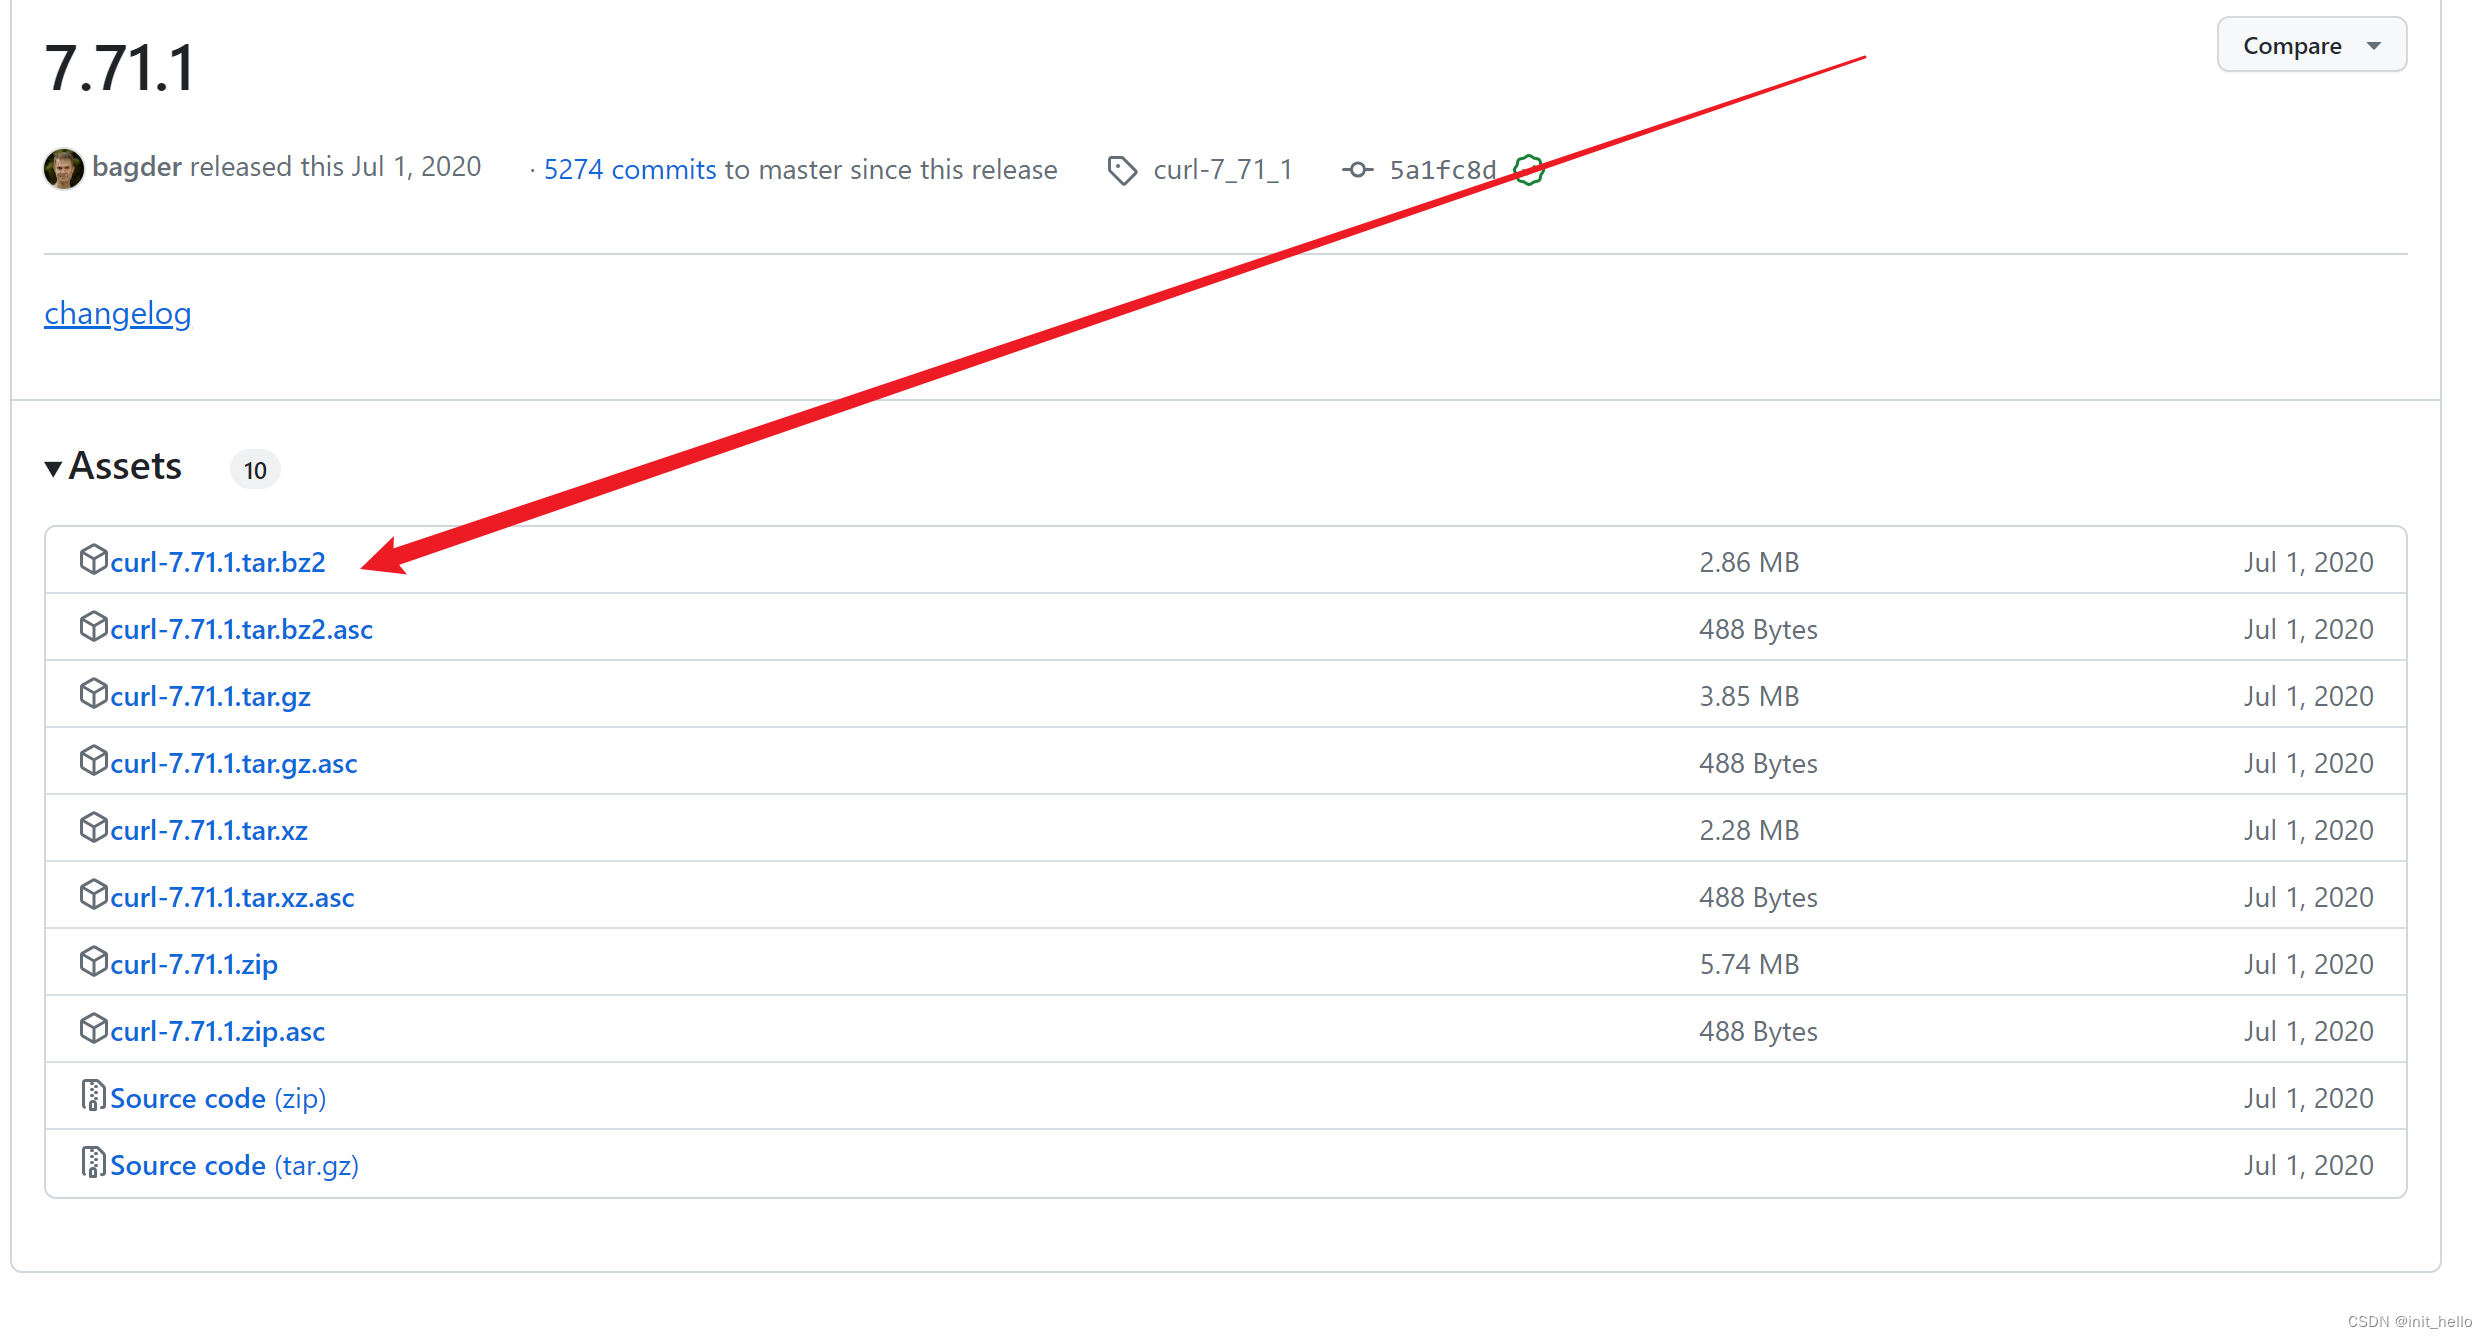Download curl-7.71.1.tar.bz2.asc signature

(241, 629)
